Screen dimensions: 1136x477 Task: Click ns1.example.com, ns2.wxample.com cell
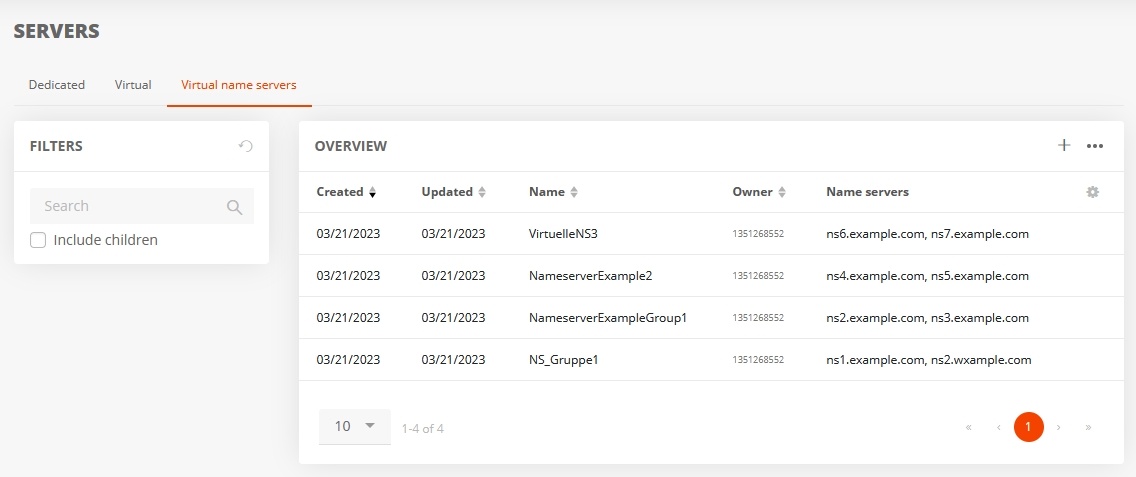click(x=929, y=360)
